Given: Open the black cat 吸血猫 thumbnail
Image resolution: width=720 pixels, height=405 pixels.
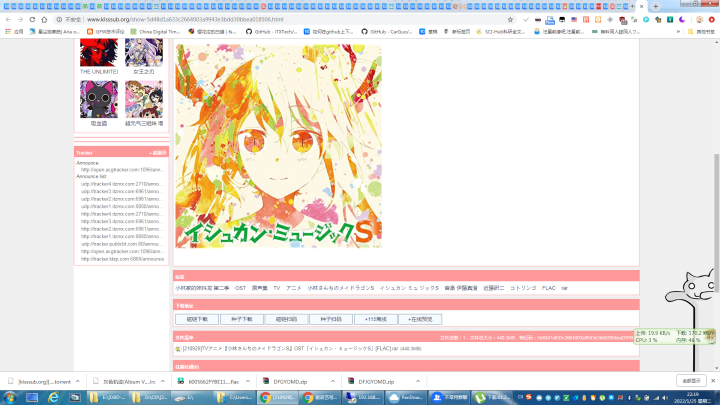Looking at the screenshot, I should point(99,99).
